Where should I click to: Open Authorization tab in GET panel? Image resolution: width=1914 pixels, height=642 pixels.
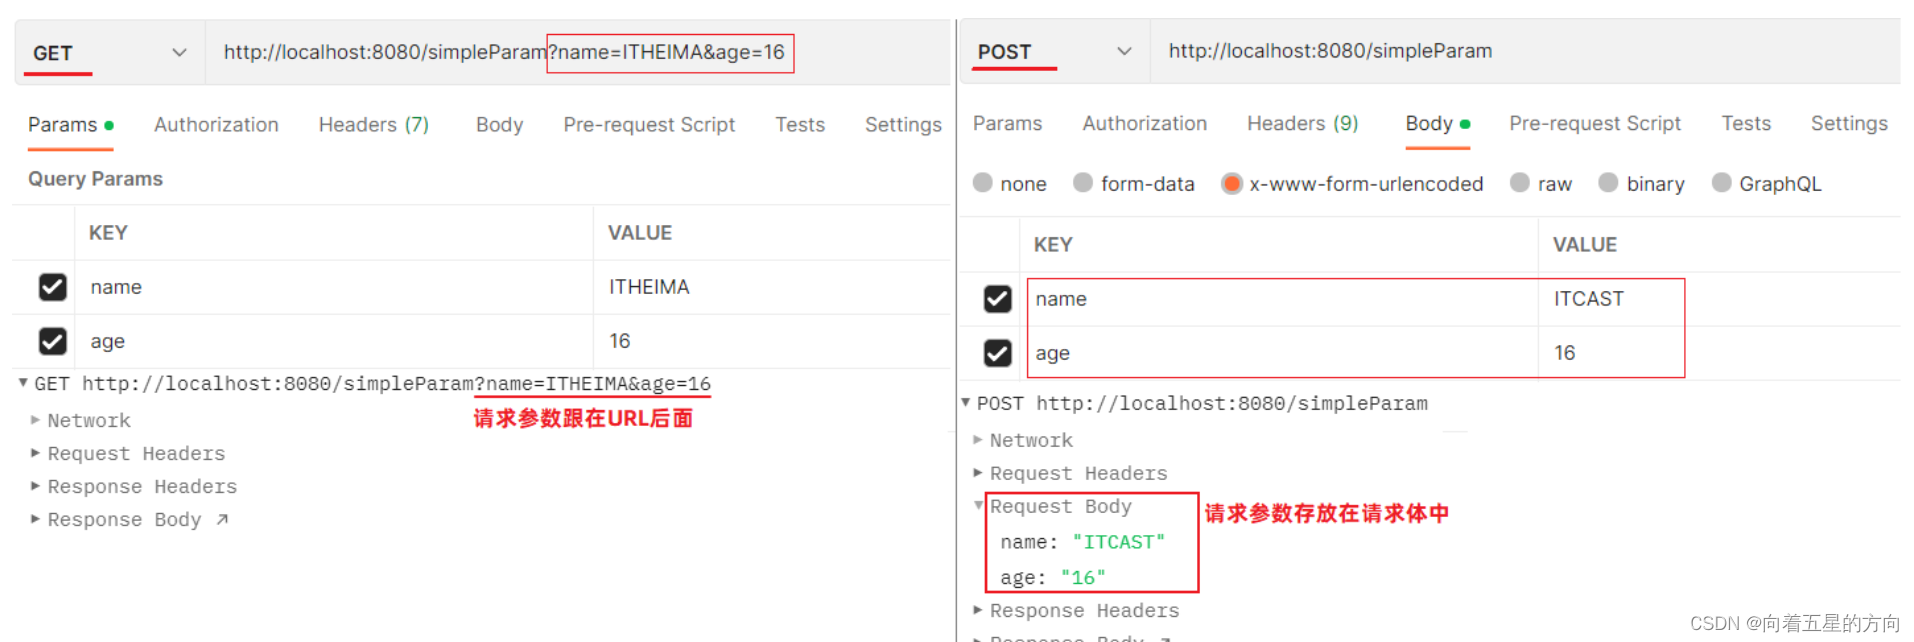click(x=216, y=125)
